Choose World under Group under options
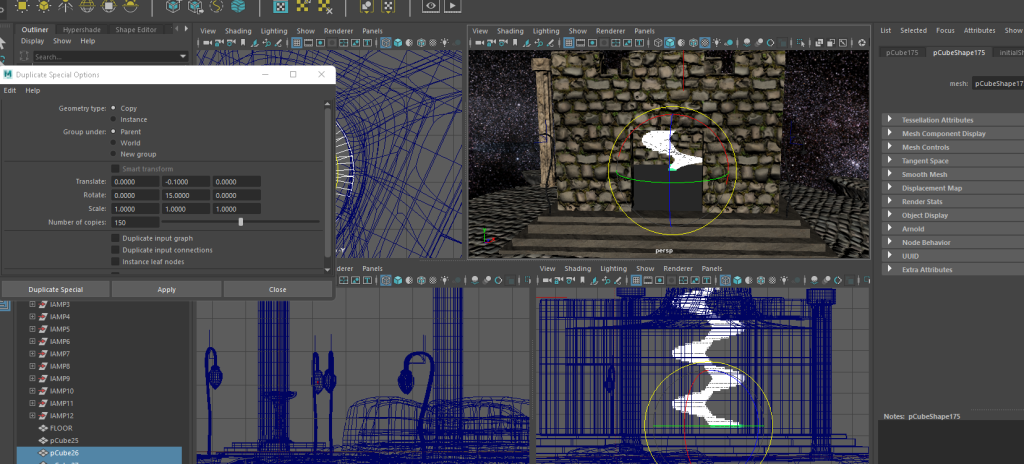The image size is (1024, 464). click(x=113, y=143)
